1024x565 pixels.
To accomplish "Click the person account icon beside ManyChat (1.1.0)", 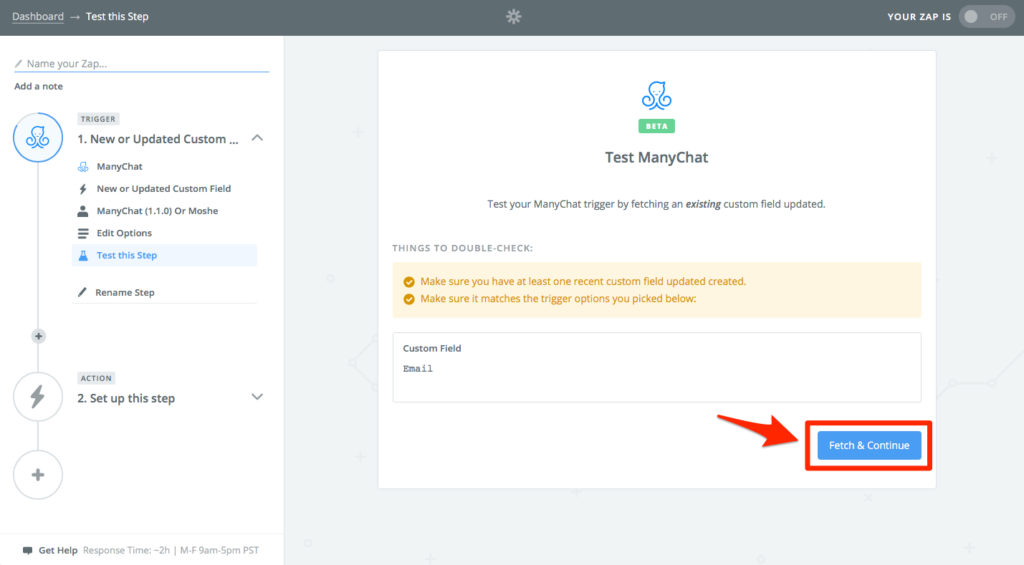I will (x=83, y=211).
